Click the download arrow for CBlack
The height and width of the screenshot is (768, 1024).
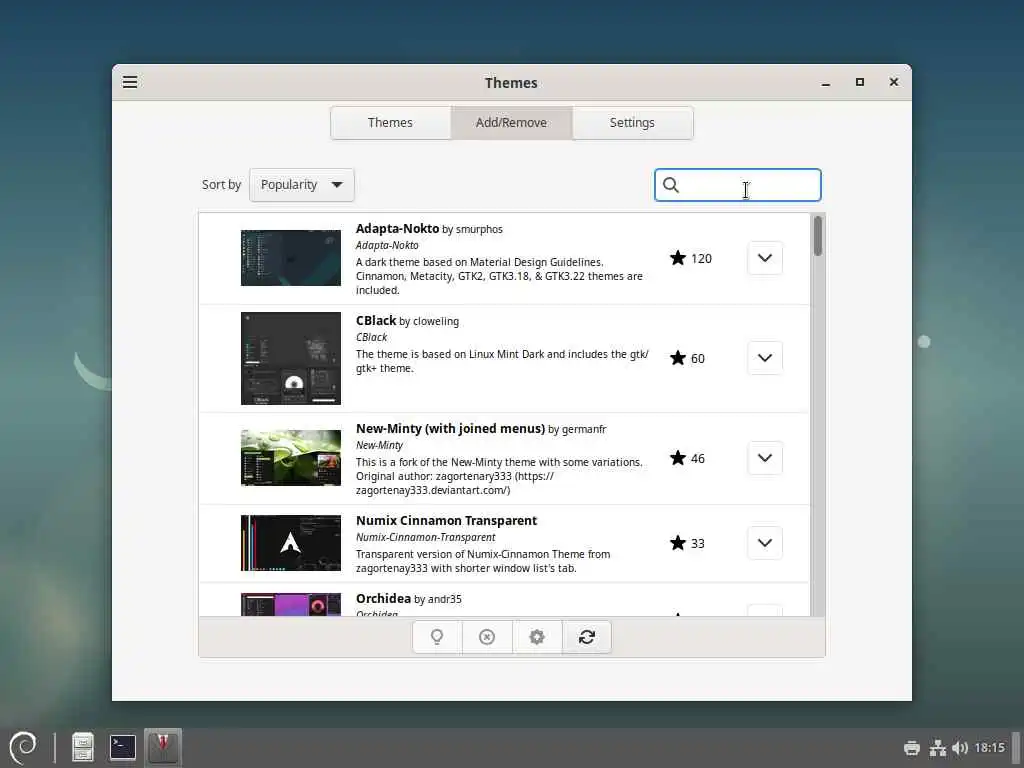765,358
